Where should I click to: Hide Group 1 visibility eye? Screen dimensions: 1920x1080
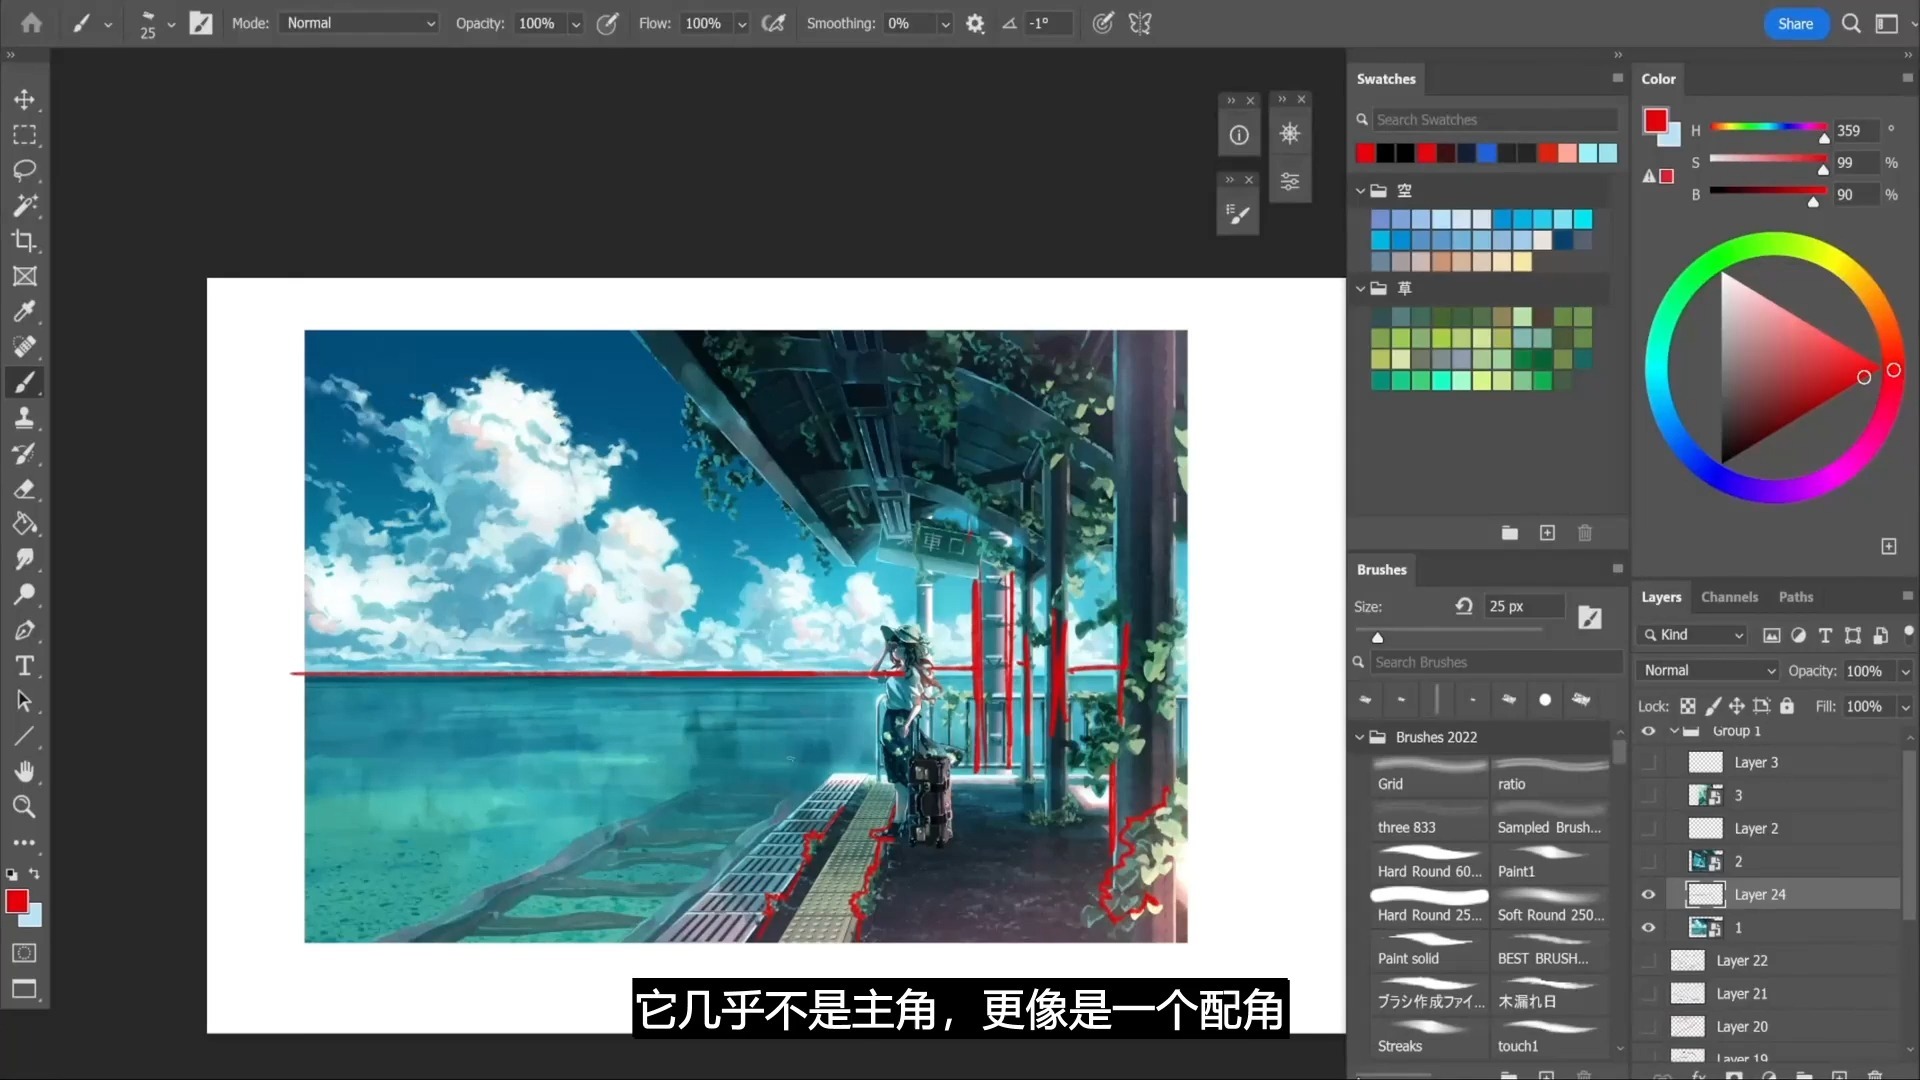click(x=1648, y=731)
